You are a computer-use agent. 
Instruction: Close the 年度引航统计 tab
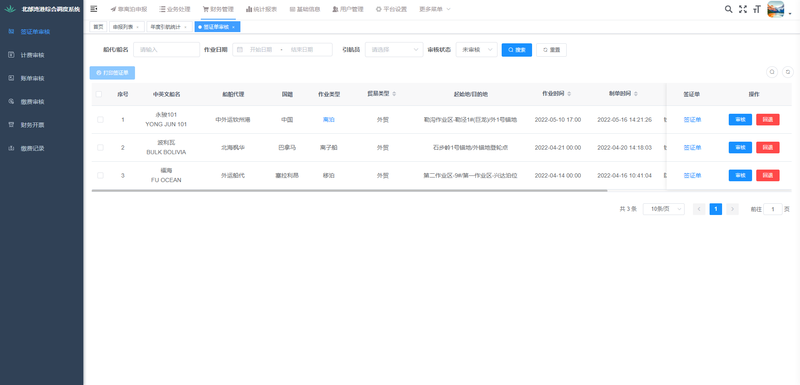pyautogui.click(x=185, y=27)
